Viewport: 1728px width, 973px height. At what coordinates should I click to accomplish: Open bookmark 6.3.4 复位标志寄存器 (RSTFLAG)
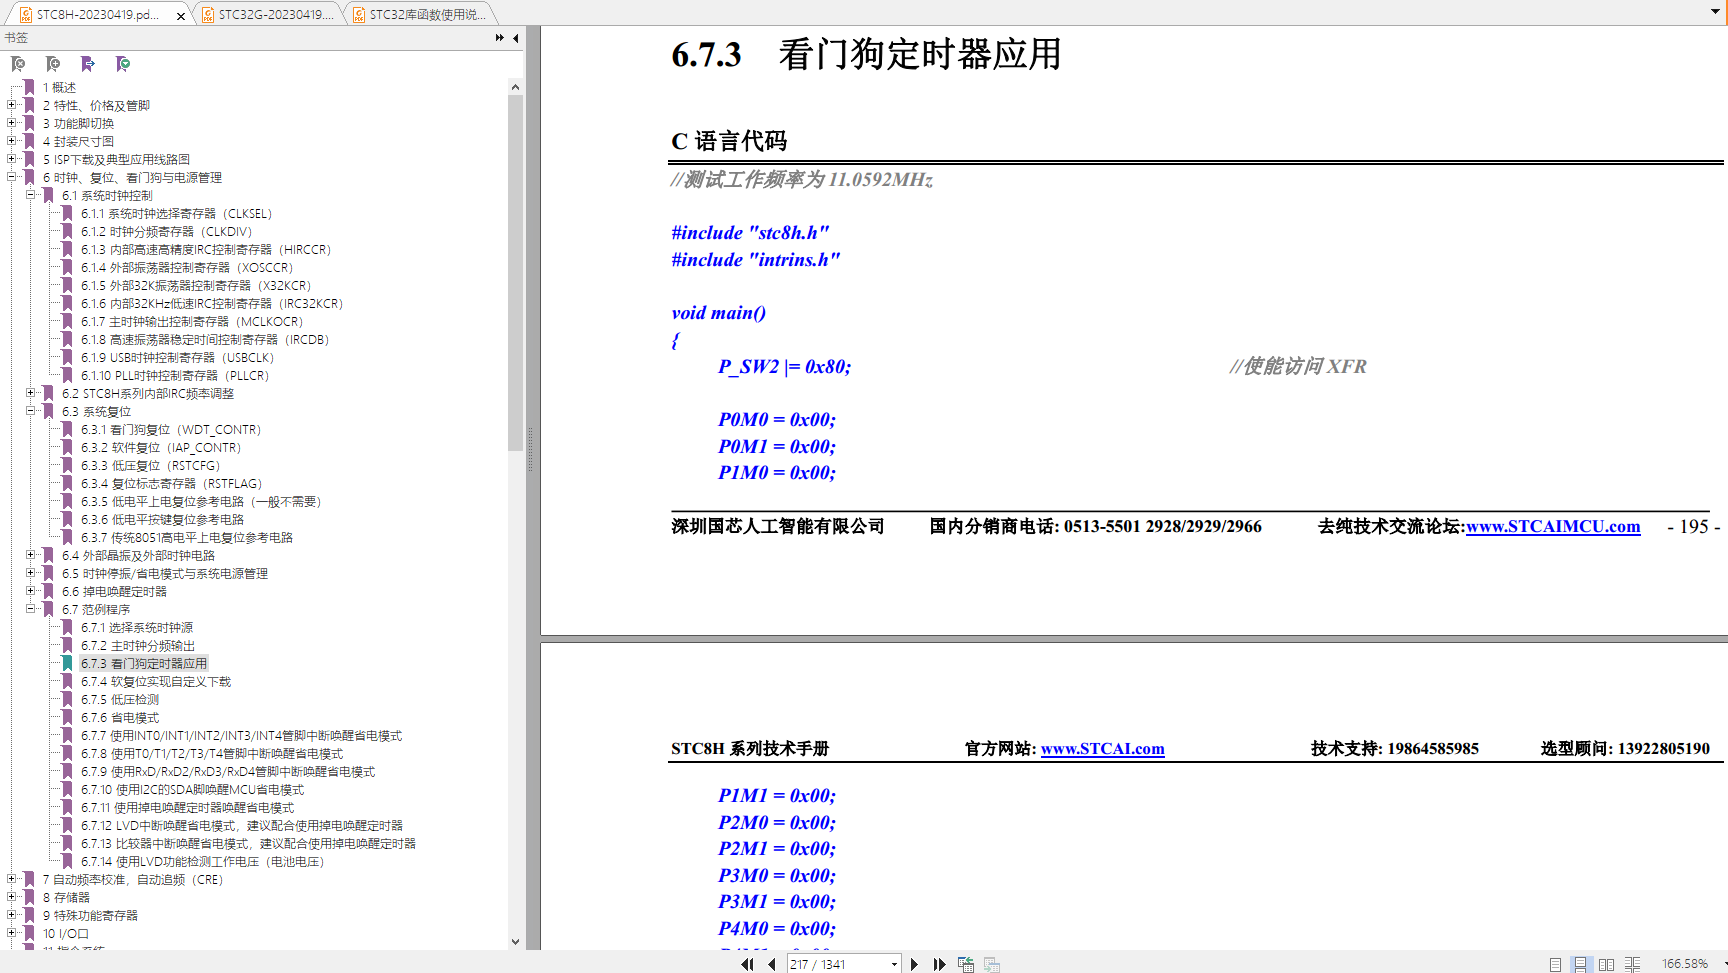pos(171,483)
